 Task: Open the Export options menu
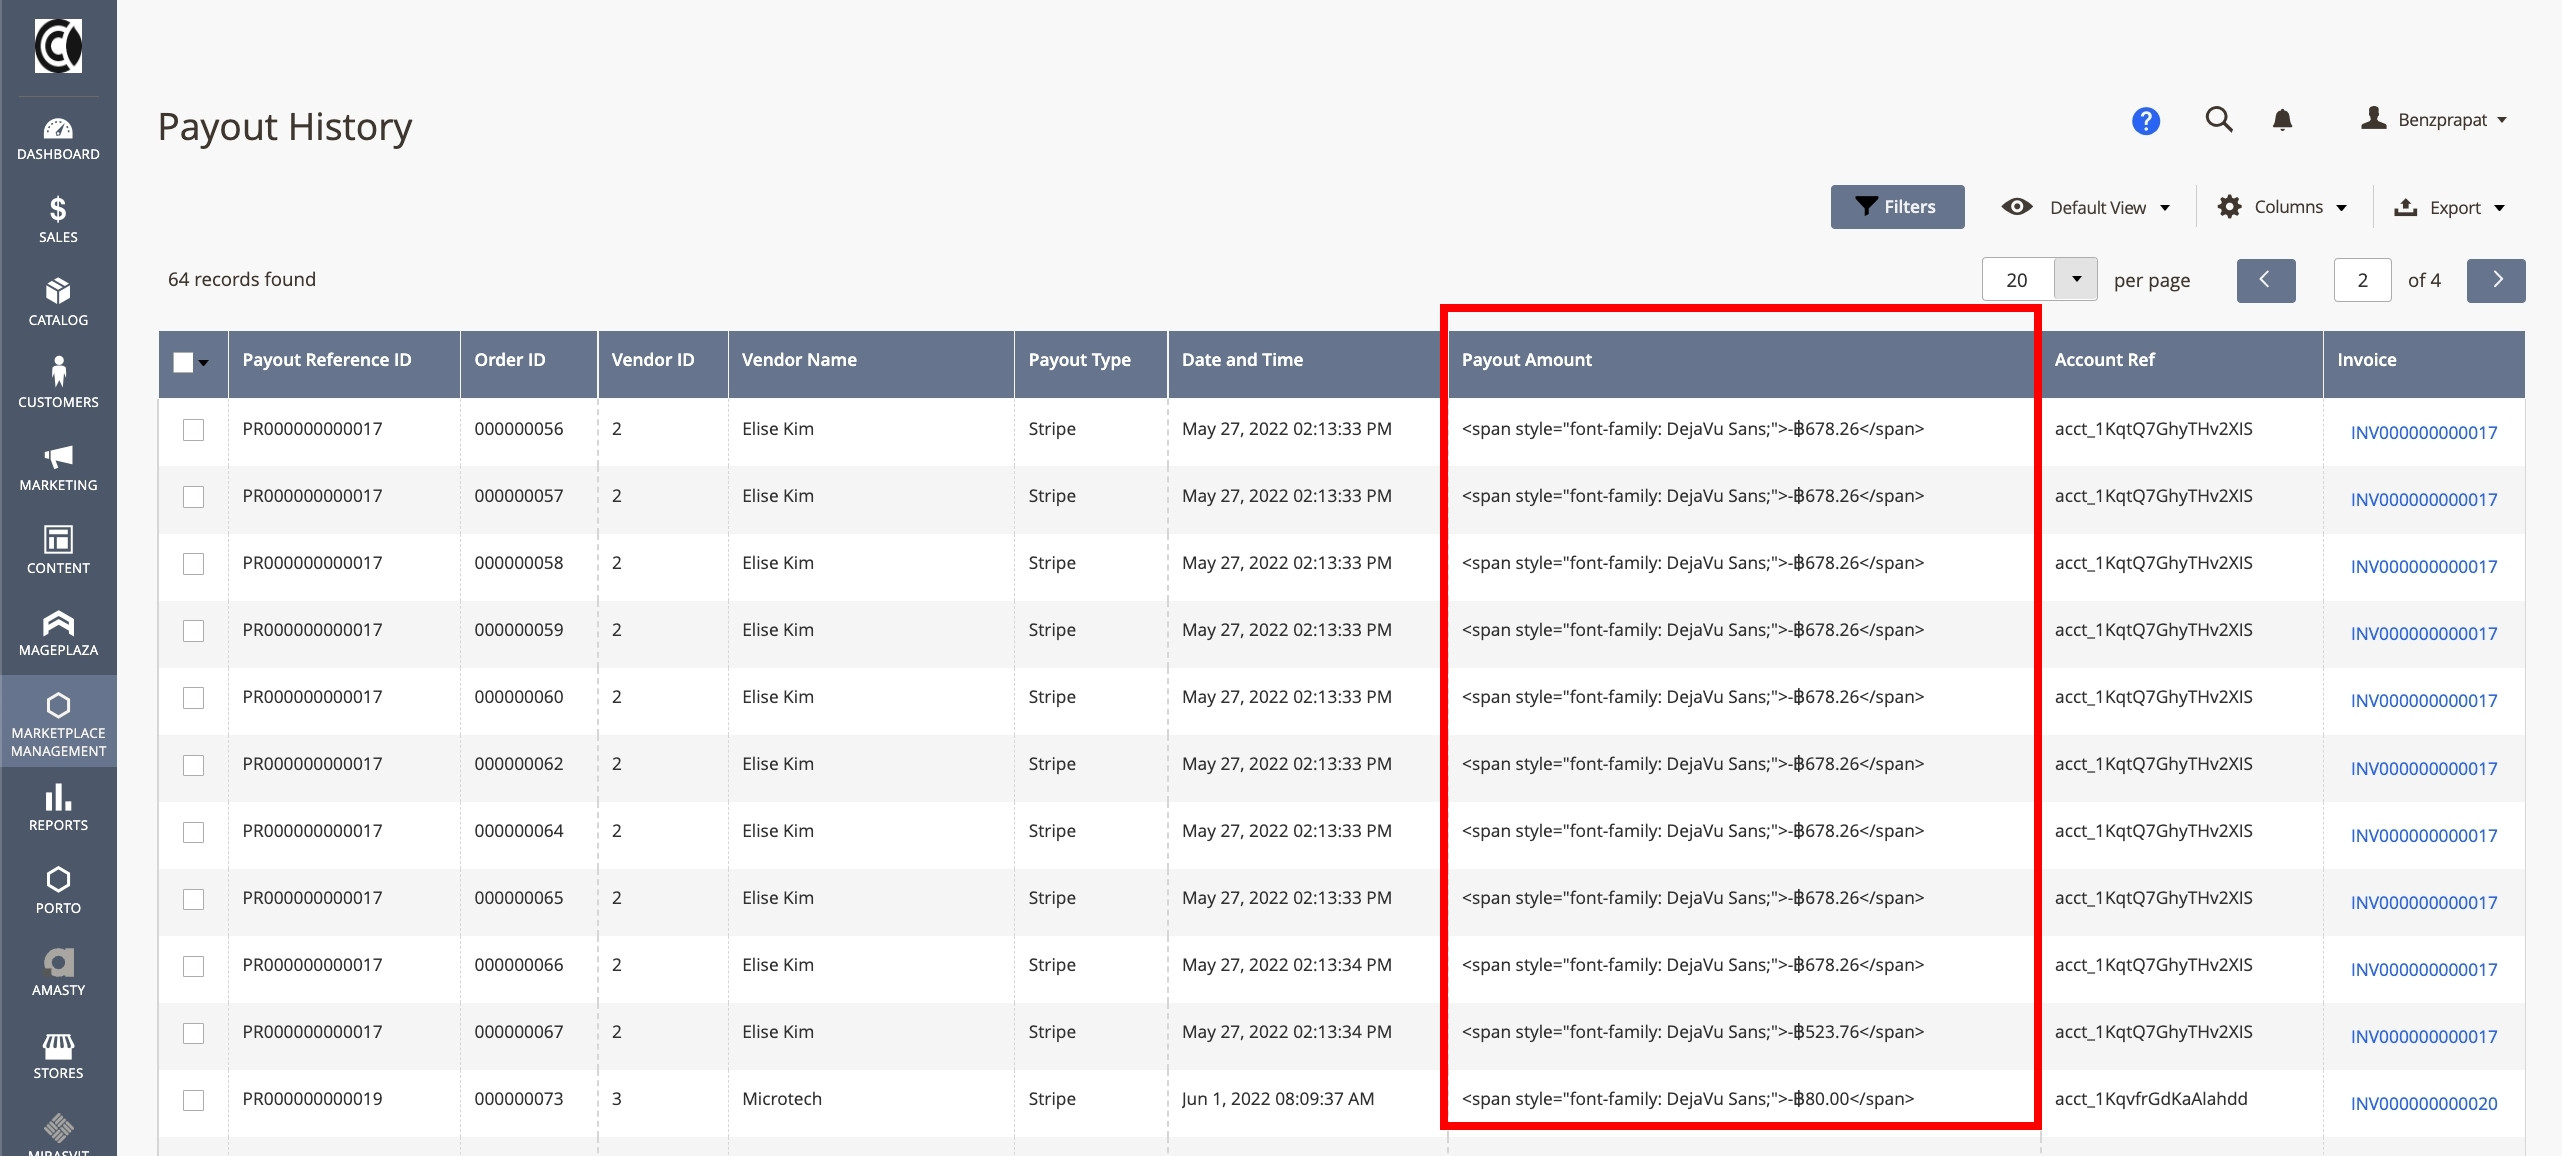click(2448, 207)
